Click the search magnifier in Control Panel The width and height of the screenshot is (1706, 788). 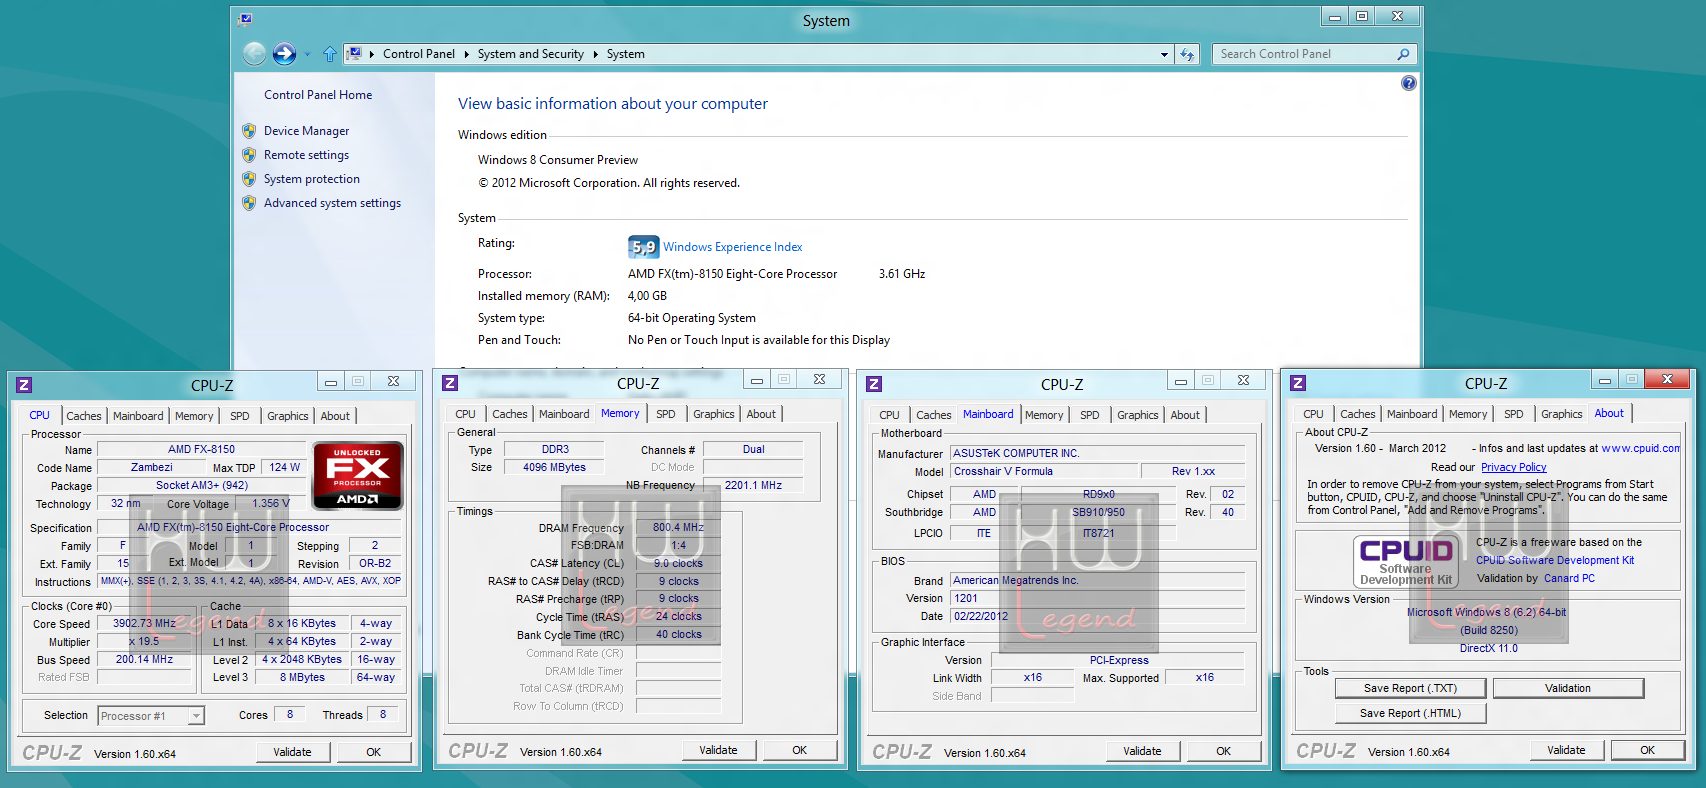tap(1403, 54)
